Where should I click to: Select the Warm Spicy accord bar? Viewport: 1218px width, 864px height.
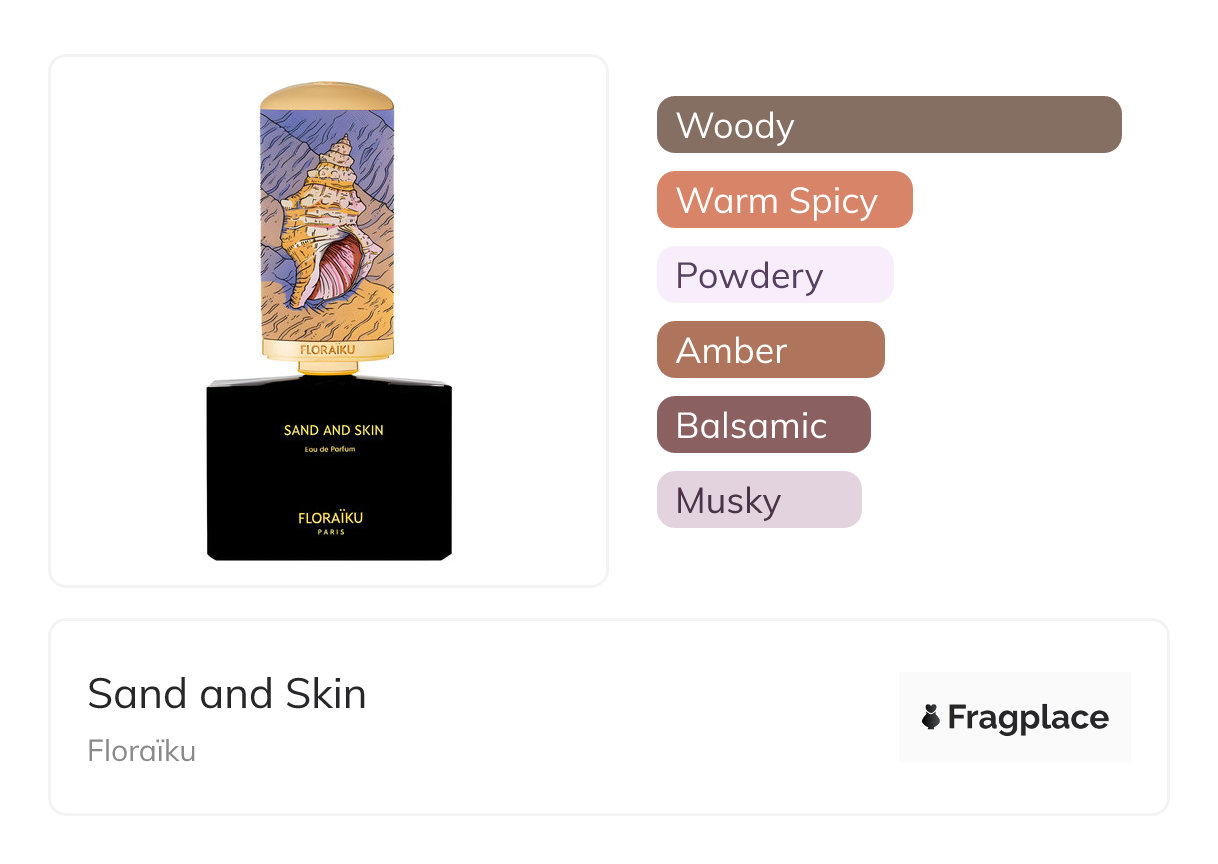[784, 200]
